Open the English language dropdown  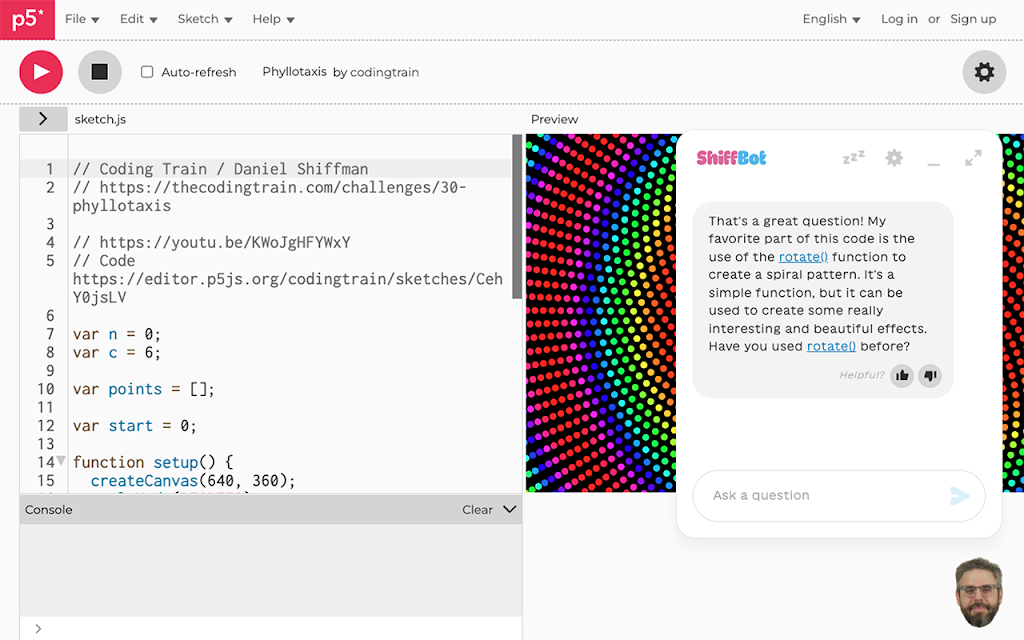tap(831, 19)
